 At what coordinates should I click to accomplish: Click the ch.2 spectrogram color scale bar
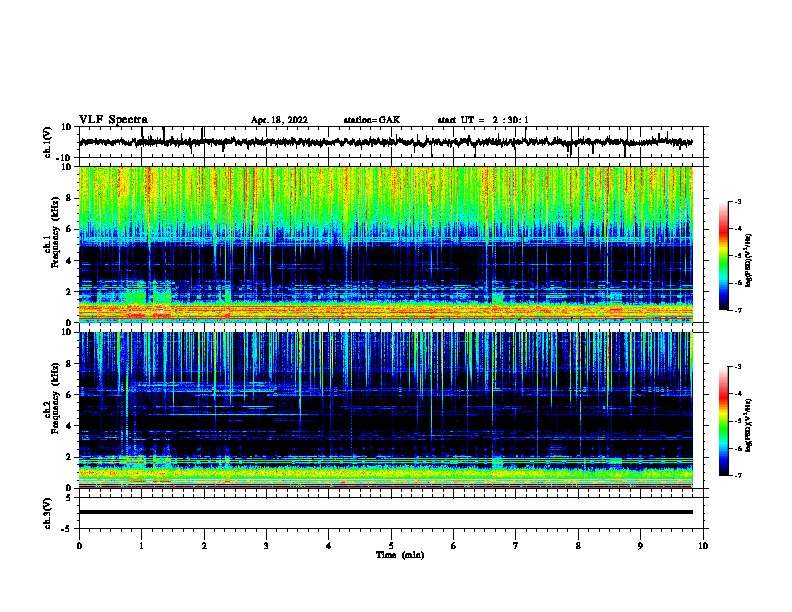(x=724, y=421)
